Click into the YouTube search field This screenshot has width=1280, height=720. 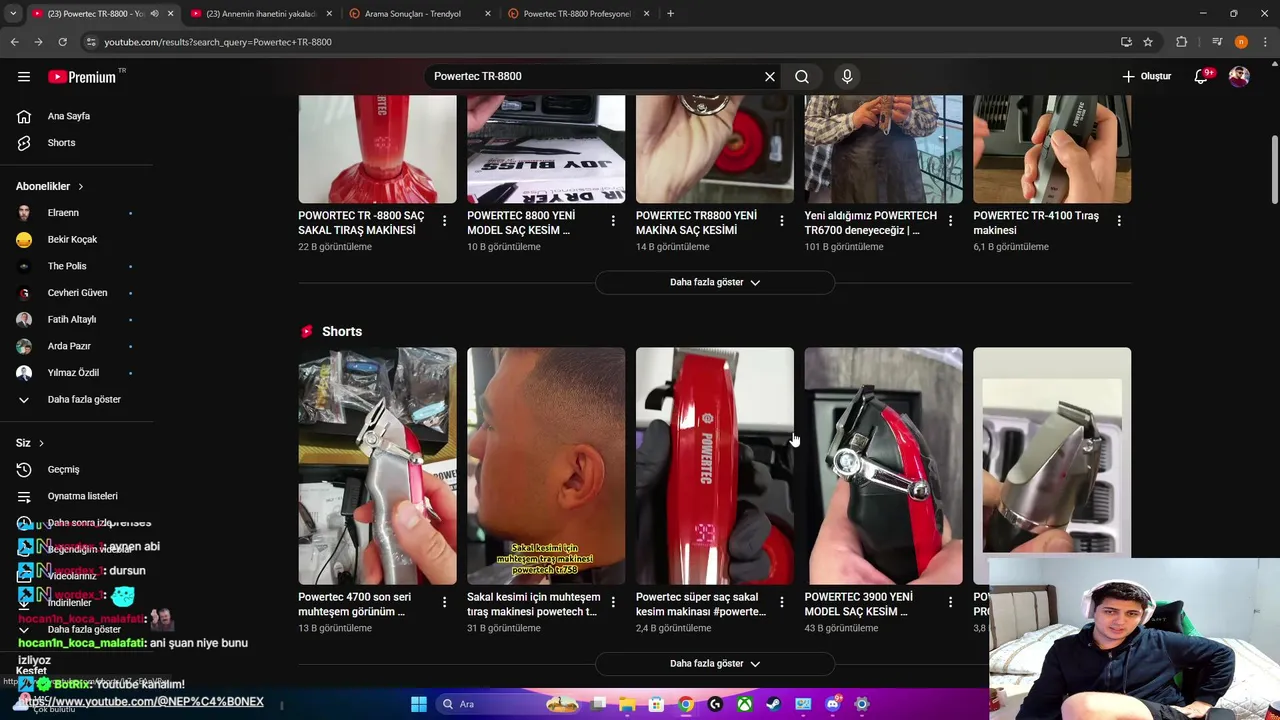(x=595, y=76)
